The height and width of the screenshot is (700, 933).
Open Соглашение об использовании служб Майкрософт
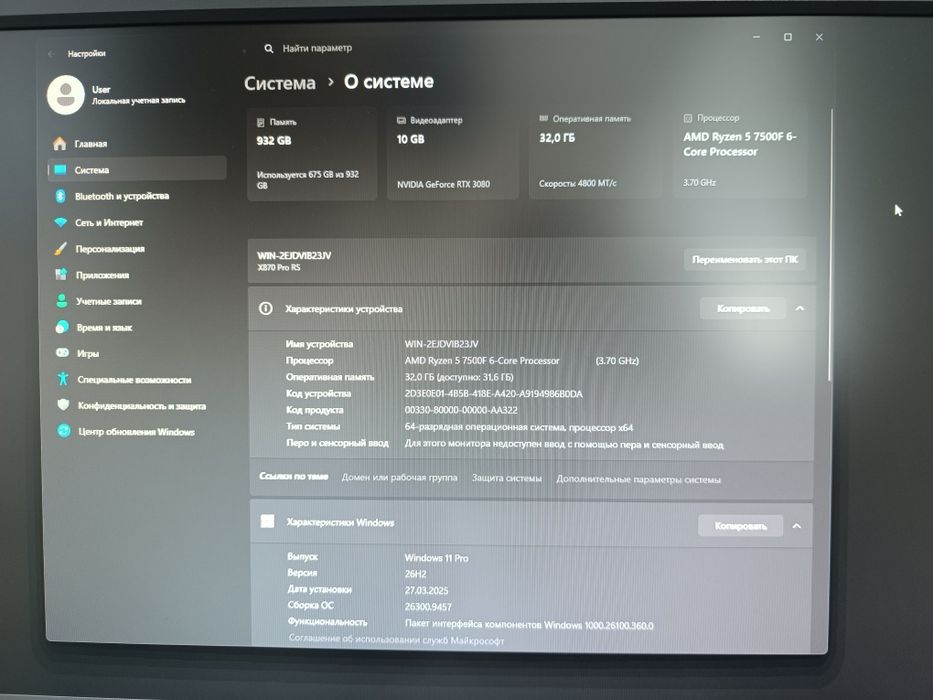(396, 640)
